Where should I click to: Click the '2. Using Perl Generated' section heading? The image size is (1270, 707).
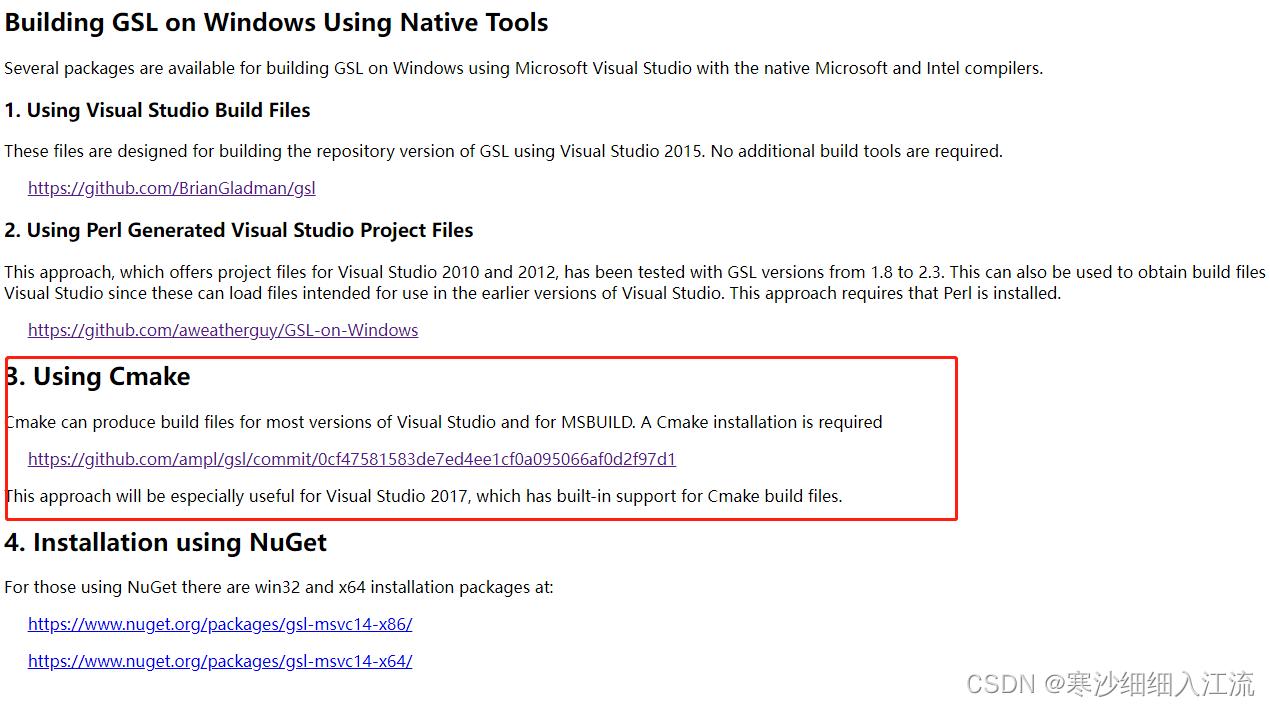pyautogui.click(x=239, y=229)
